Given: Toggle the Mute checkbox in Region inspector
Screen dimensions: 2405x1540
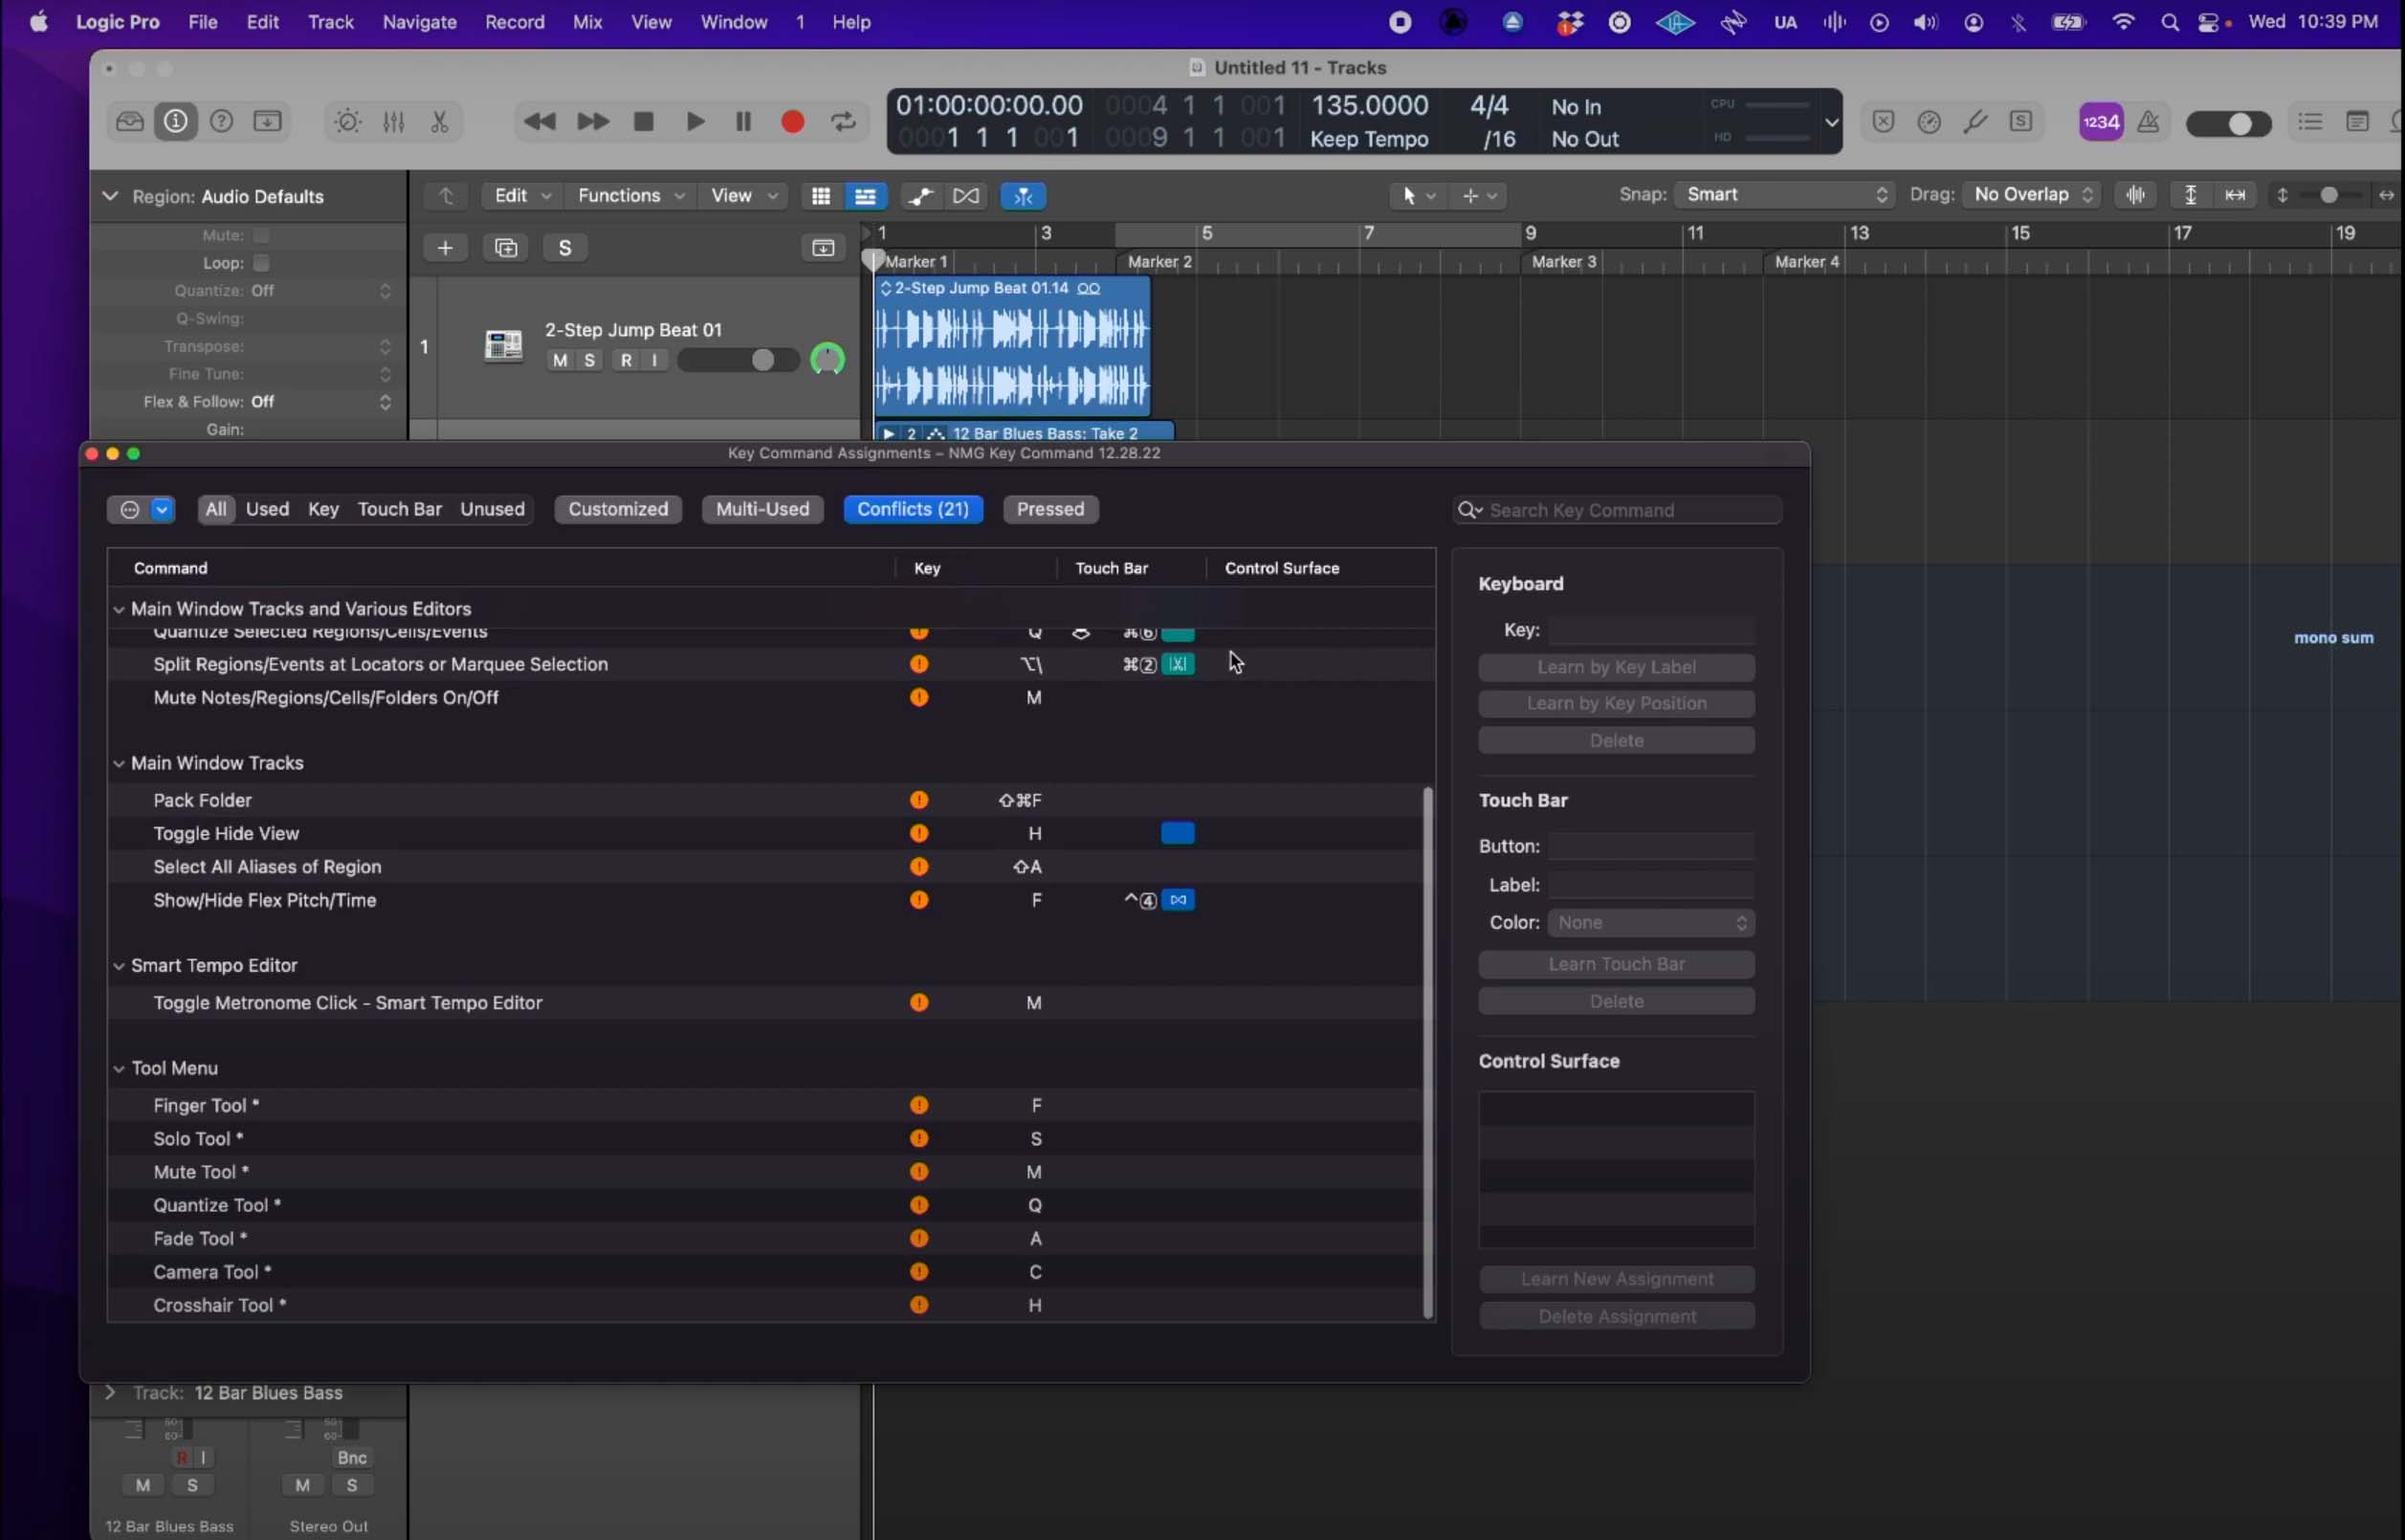Looking at the screenshot, I should pos(261,235).
